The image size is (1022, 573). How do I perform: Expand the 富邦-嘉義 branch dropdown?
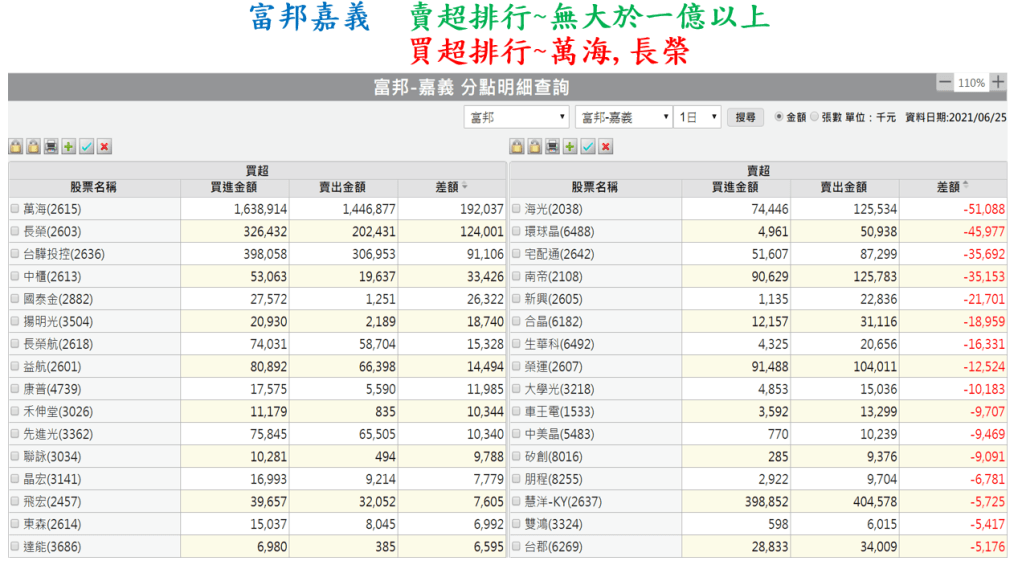623,117
